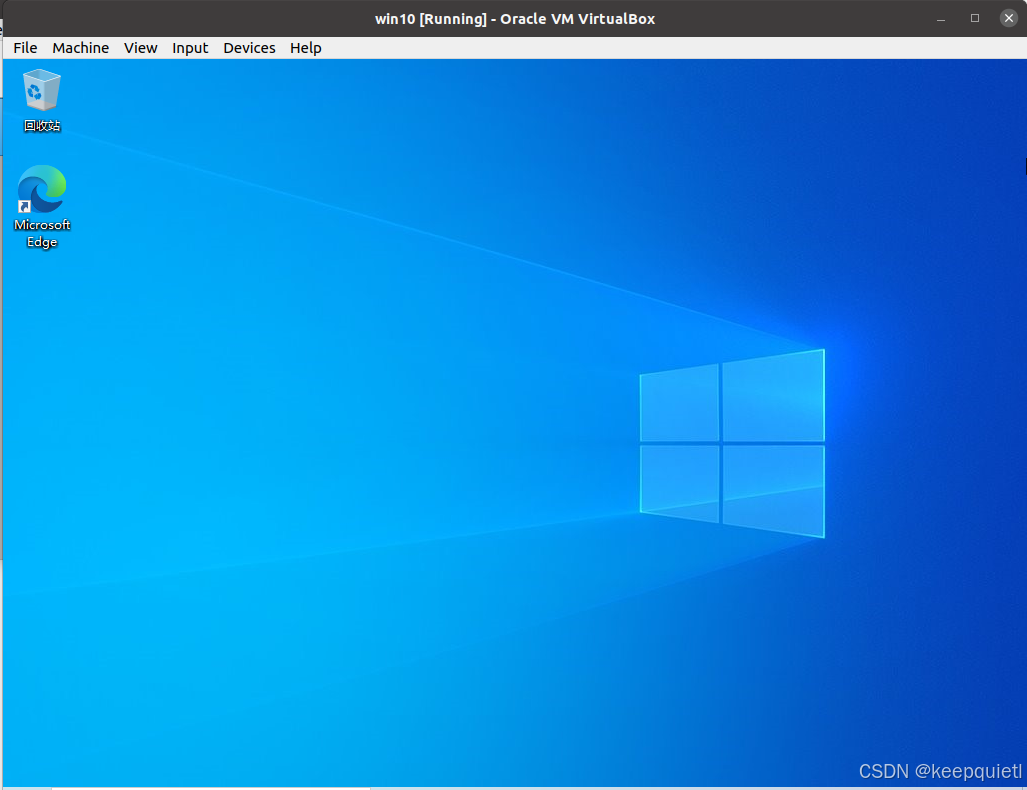Open the Help menu
1027x790 pixels.
pos(306,48)
